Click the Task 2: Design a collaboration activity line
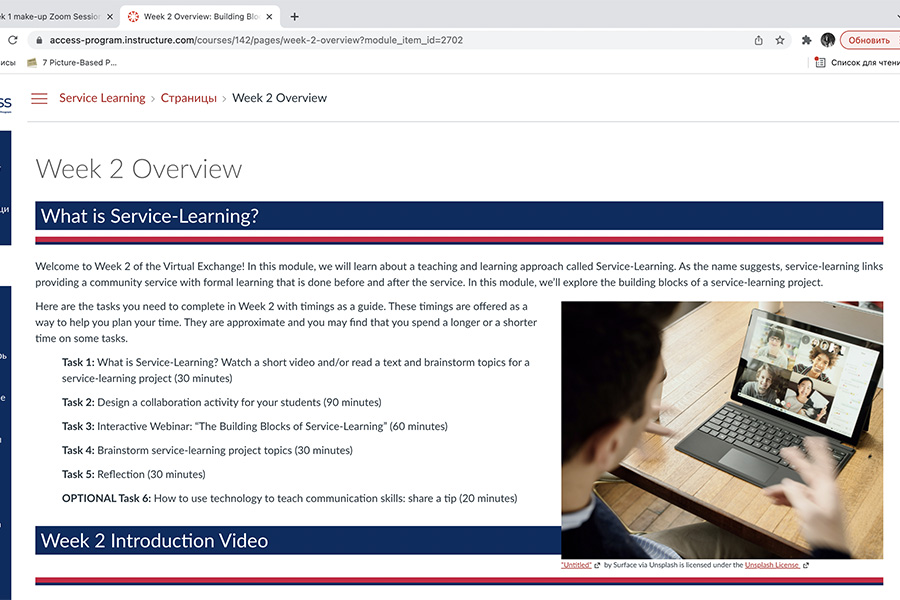 pyautogui.click(x=222, y=402)
